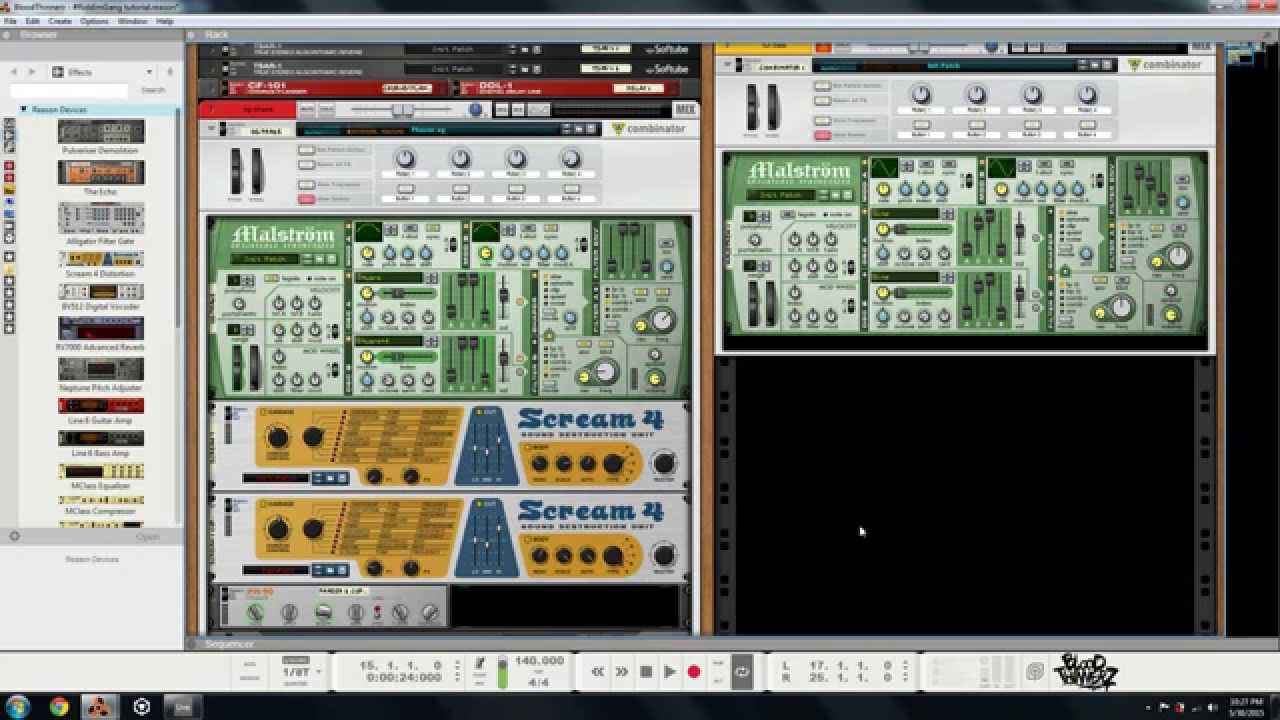Screen dimensions: 1280x720
Task: Open the Effects location dropdown in the Browser
Action: 103,72
